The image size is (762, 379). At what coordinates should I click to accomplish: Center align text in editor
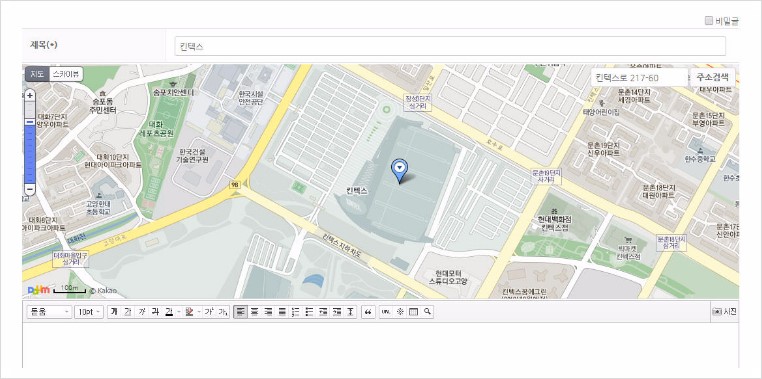point(255,312)
